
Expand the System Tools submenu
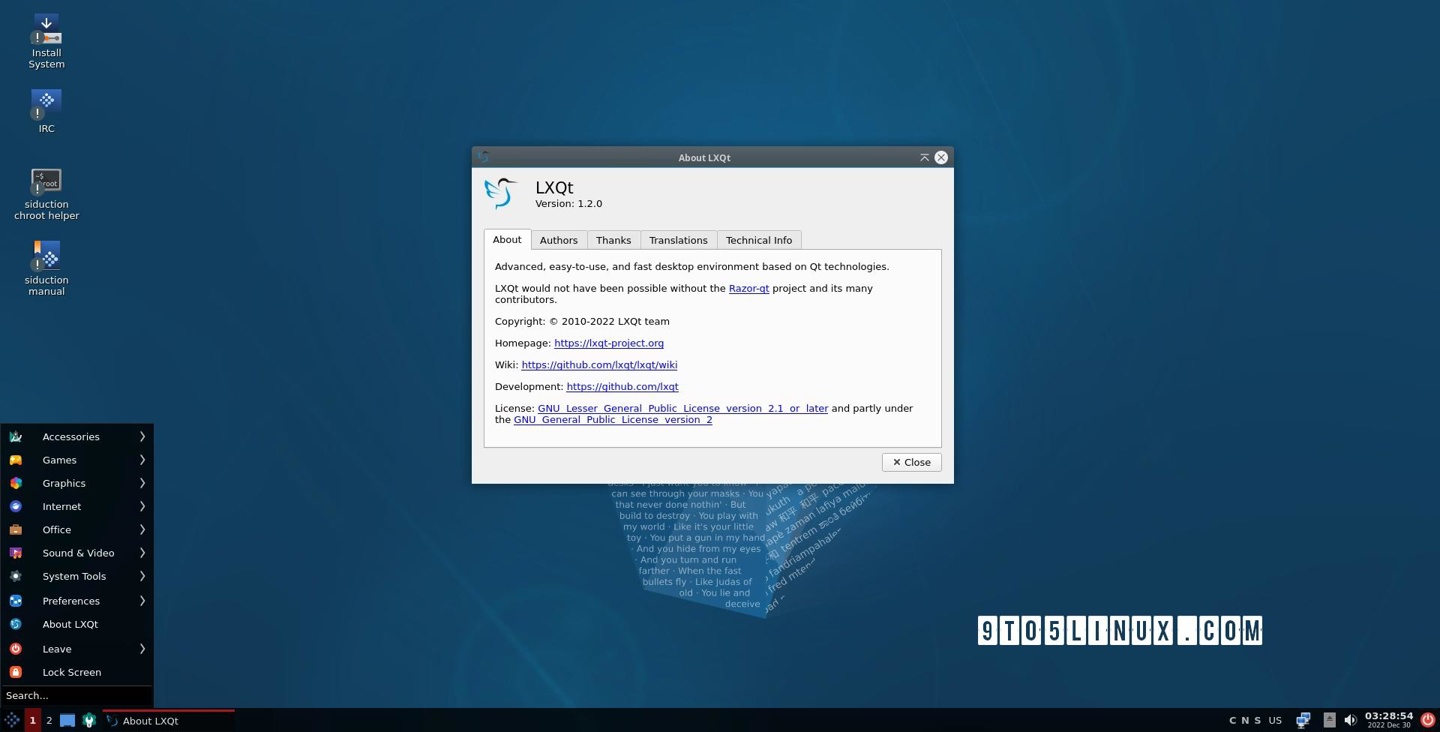tap(77, 576)
